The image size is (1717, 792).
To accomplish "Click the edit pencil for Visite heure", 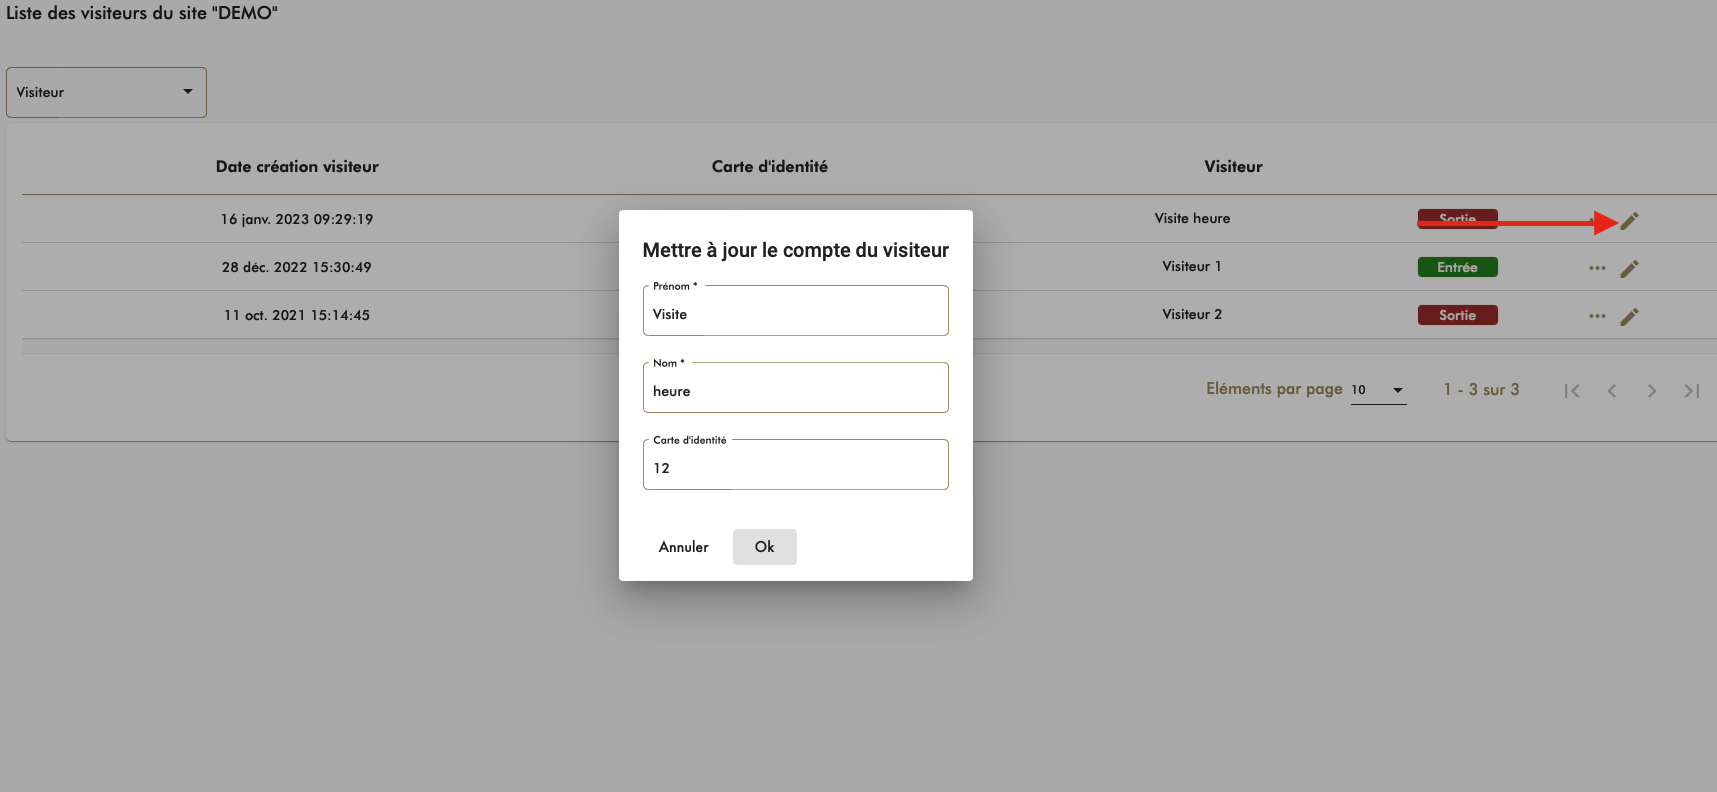I will pos(1629,221).
